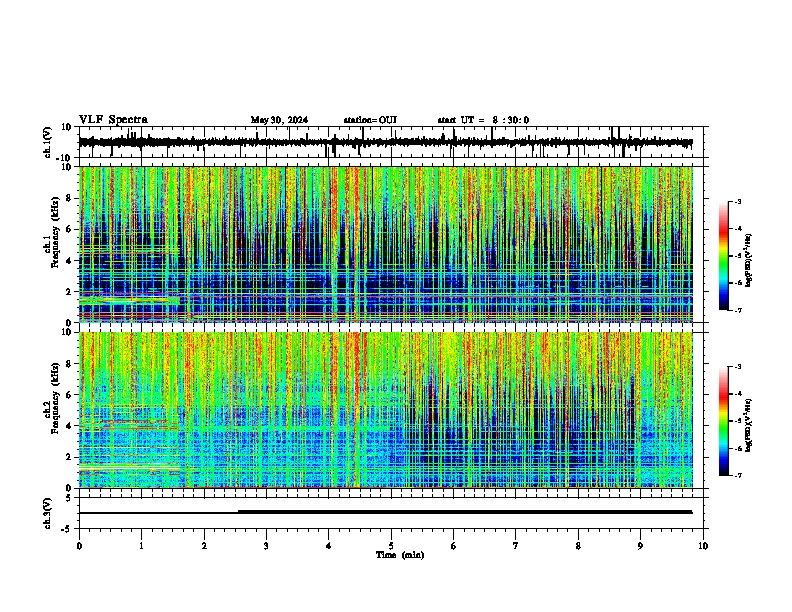
Task: Click the ch.1 spectrogram color scale bar
Action: pyautogui.click(x=724, y=256)
